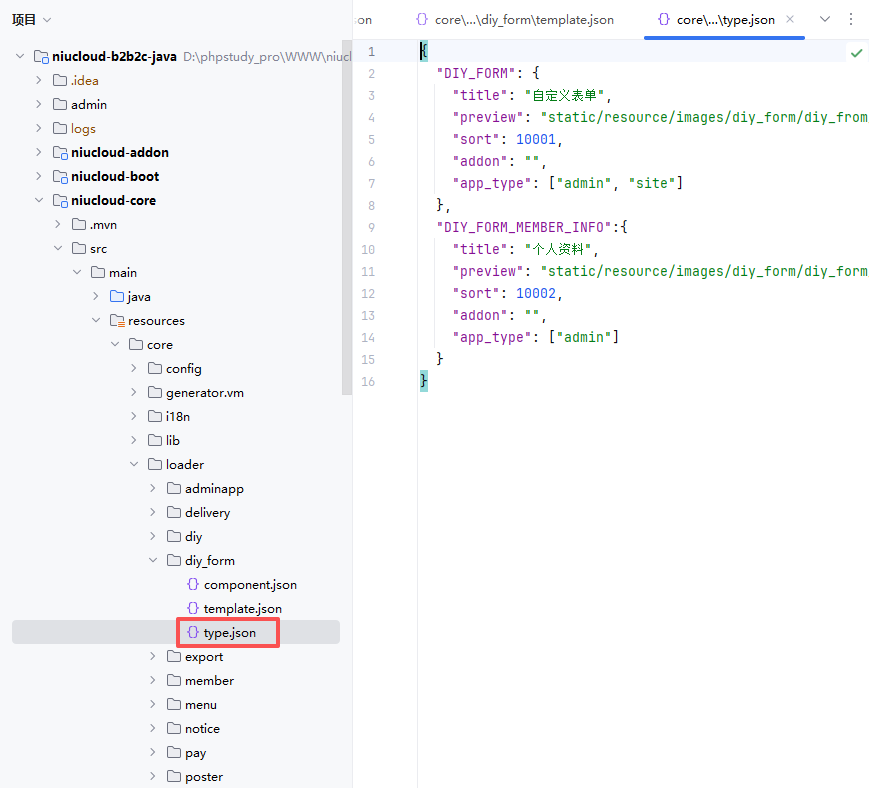Click the resources folder icon
This screenshot has width=869, height=788.
(116, 321)
